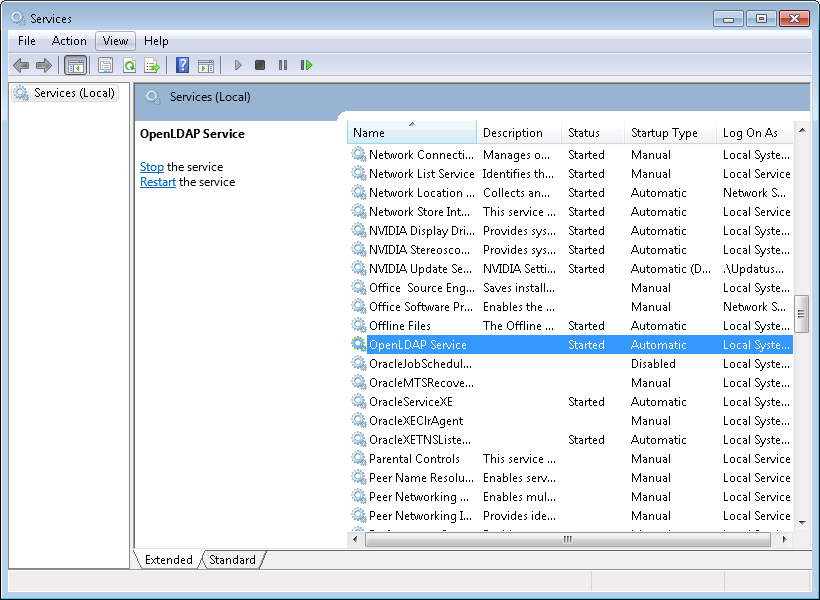
Task: Open the Properties toolbar icon
Action: (x=106, y=65)
